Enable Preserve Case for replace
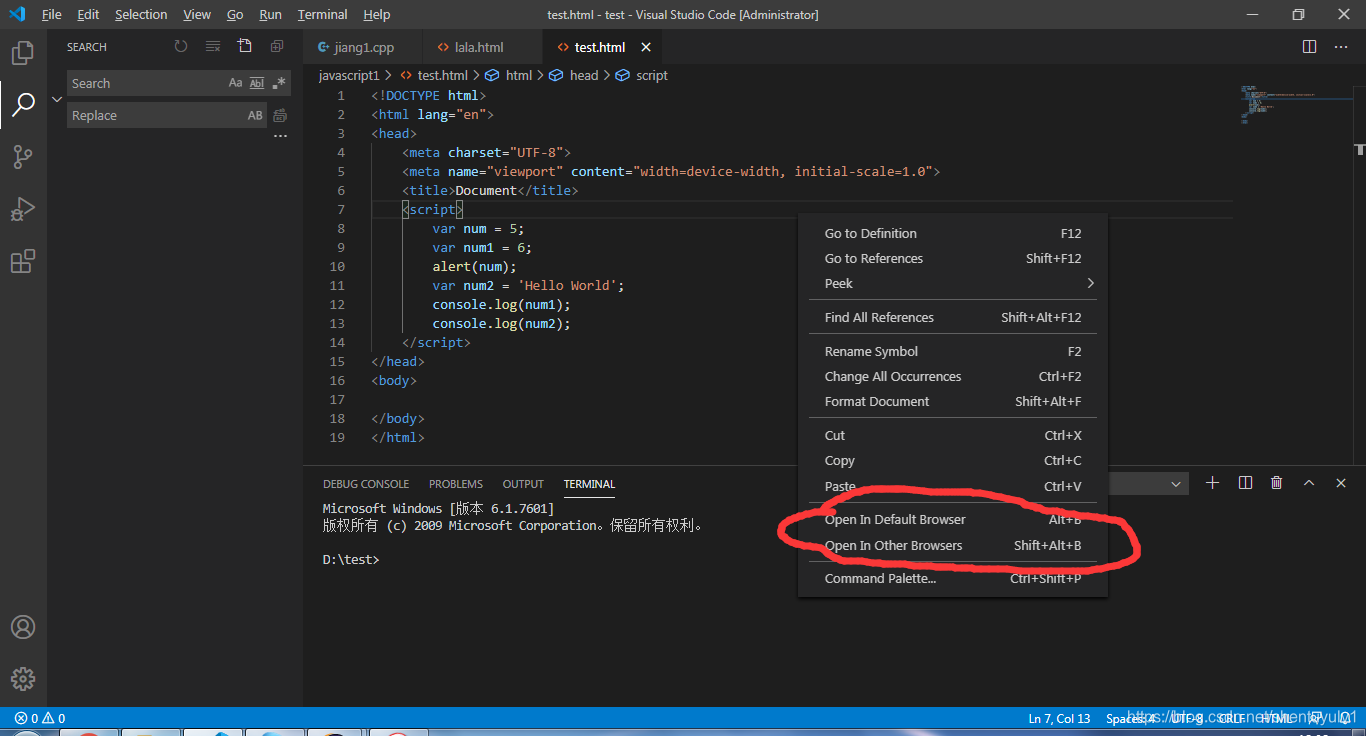Image resolution: width=1366 pixels, height=736 pixels. (x=255, y=115)
